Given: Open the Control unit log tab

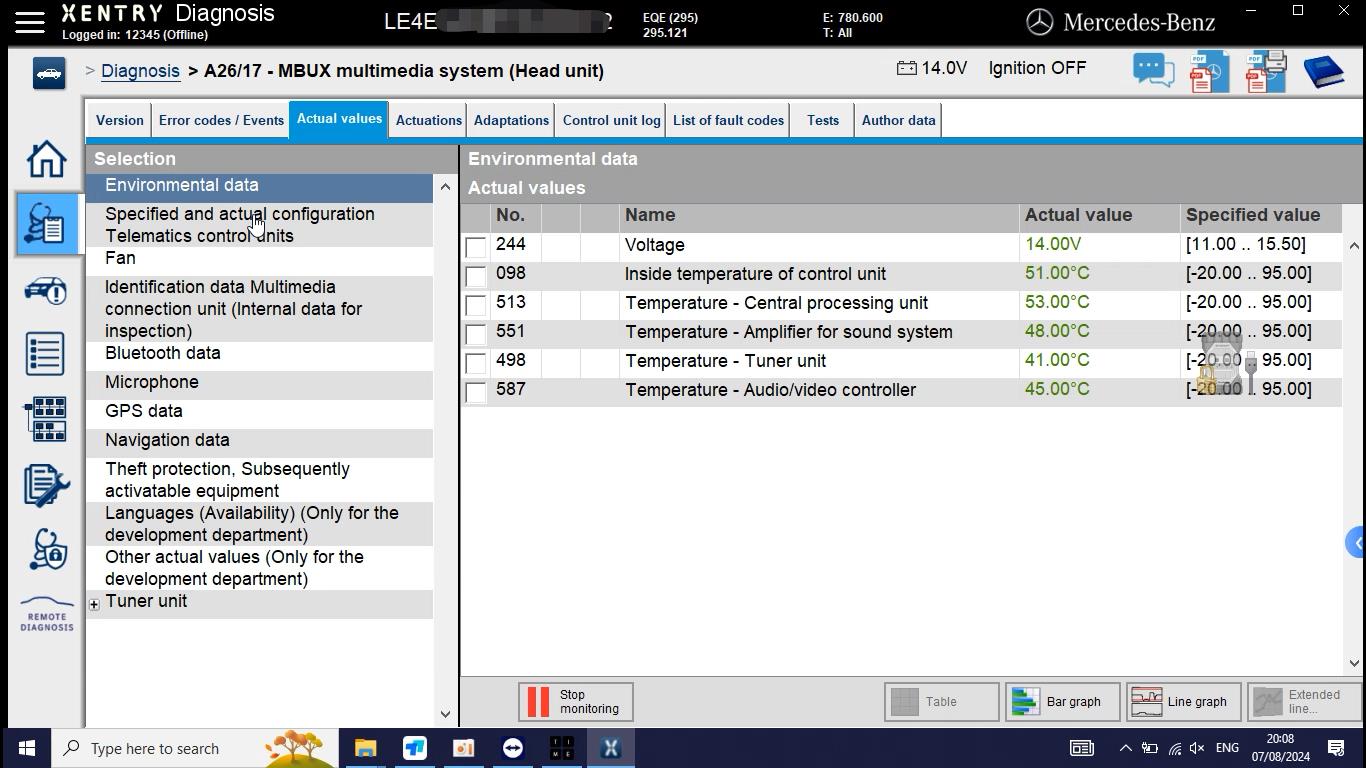Looking at the screenshot, I should 611,120.
